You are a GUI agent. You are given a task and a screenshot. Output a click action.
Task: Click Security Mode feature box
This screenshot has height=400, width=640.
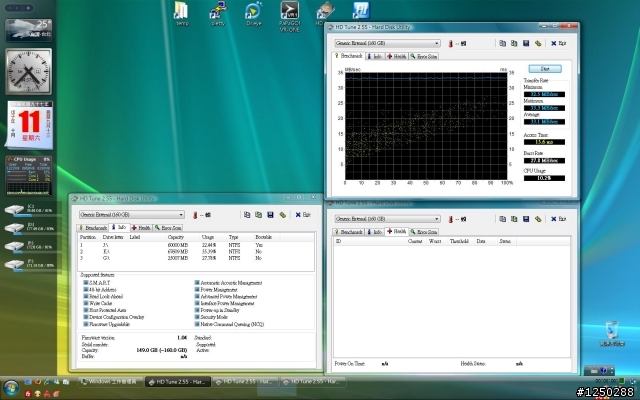coord(197,317)
